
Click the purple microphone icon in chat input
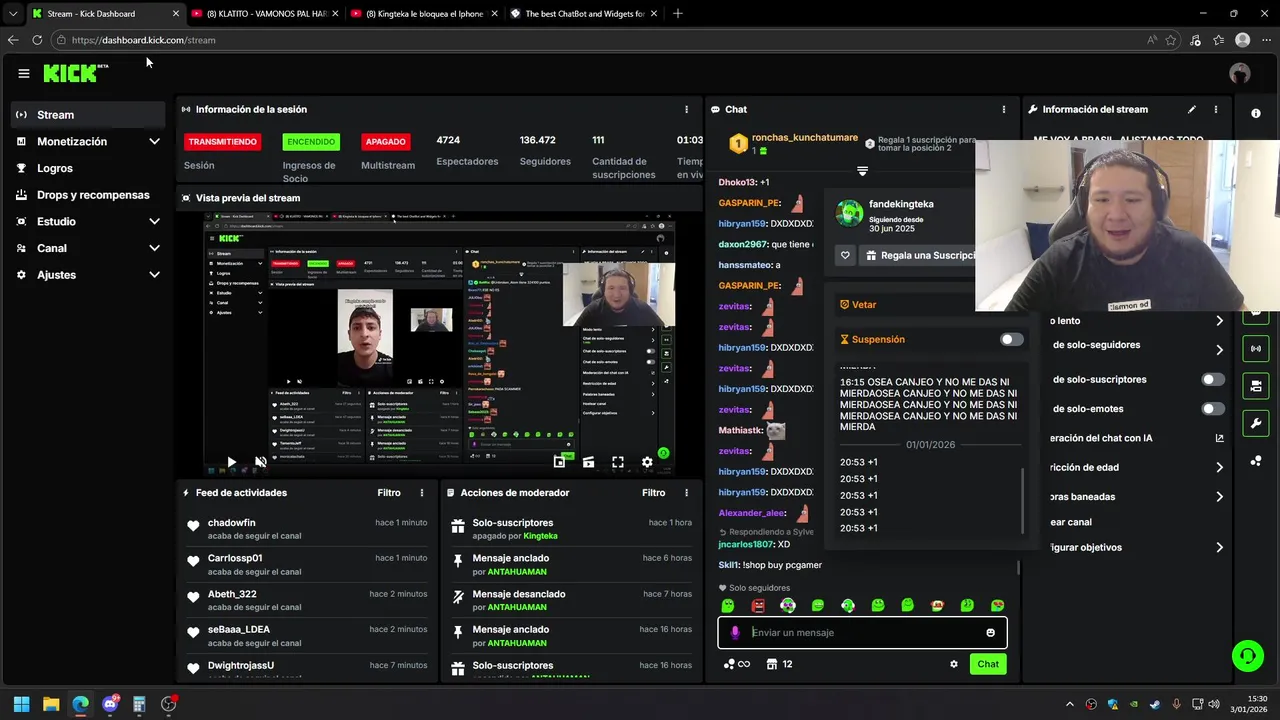point(735,632)
